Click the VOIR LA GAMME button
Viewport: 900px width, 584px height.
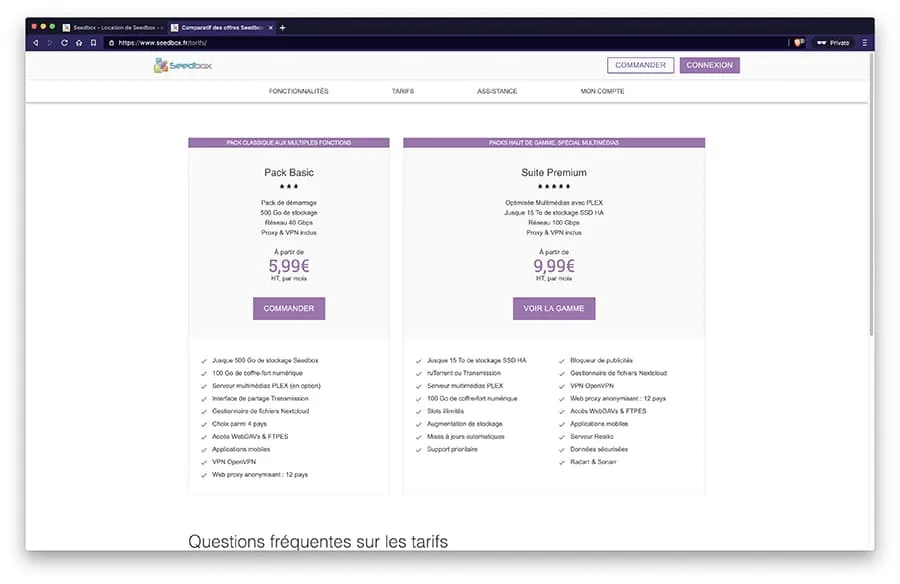554,308
